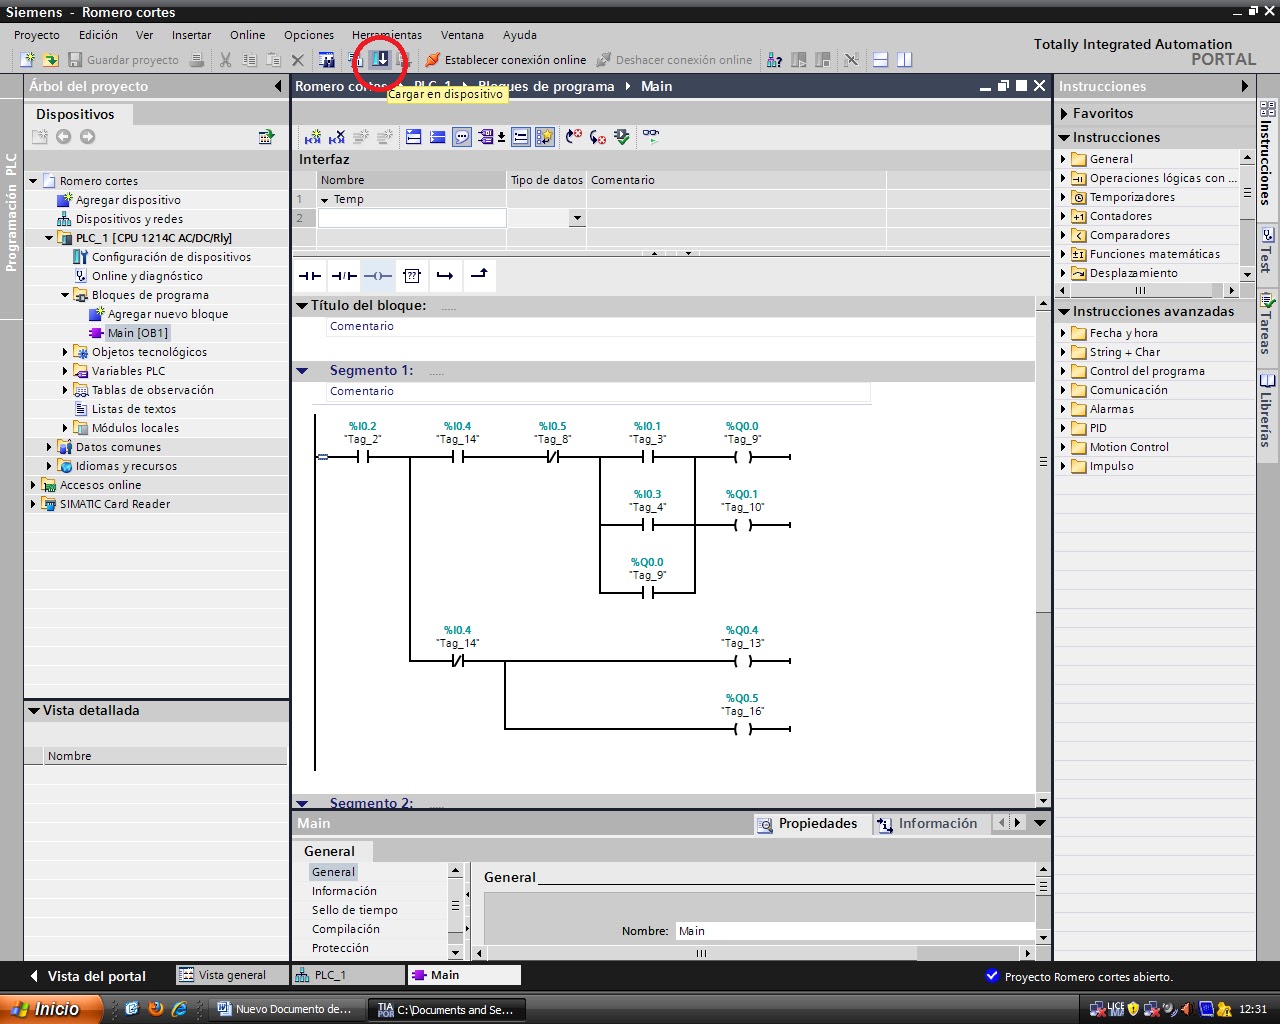Open the Online menu
1280x1024 pixels.
point(247,35)
